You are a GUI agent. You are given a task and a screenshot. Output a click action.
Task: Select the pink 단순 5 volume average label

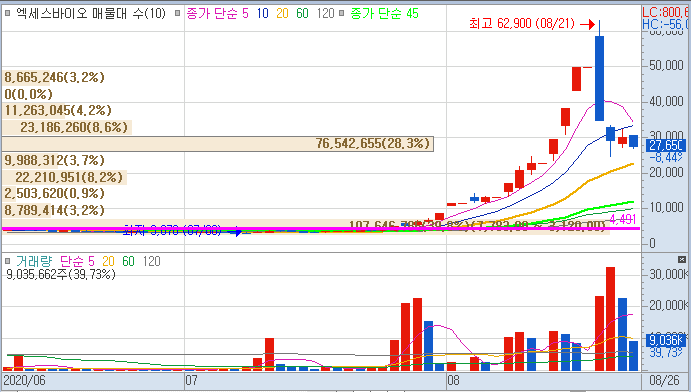point(77,261)
